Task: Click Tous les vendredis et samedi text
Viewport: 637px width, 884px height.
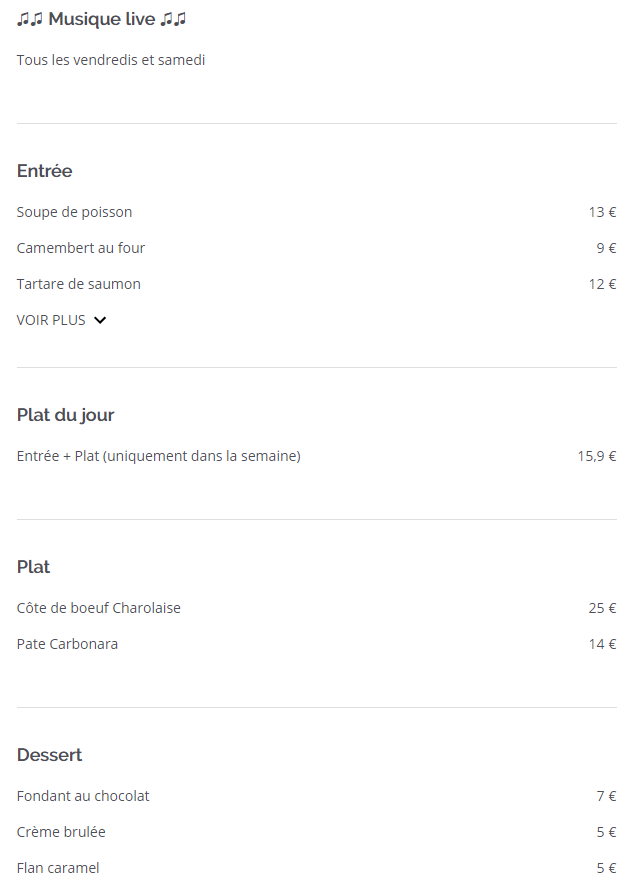Action: pyautogui.click(x=111, y=60)
